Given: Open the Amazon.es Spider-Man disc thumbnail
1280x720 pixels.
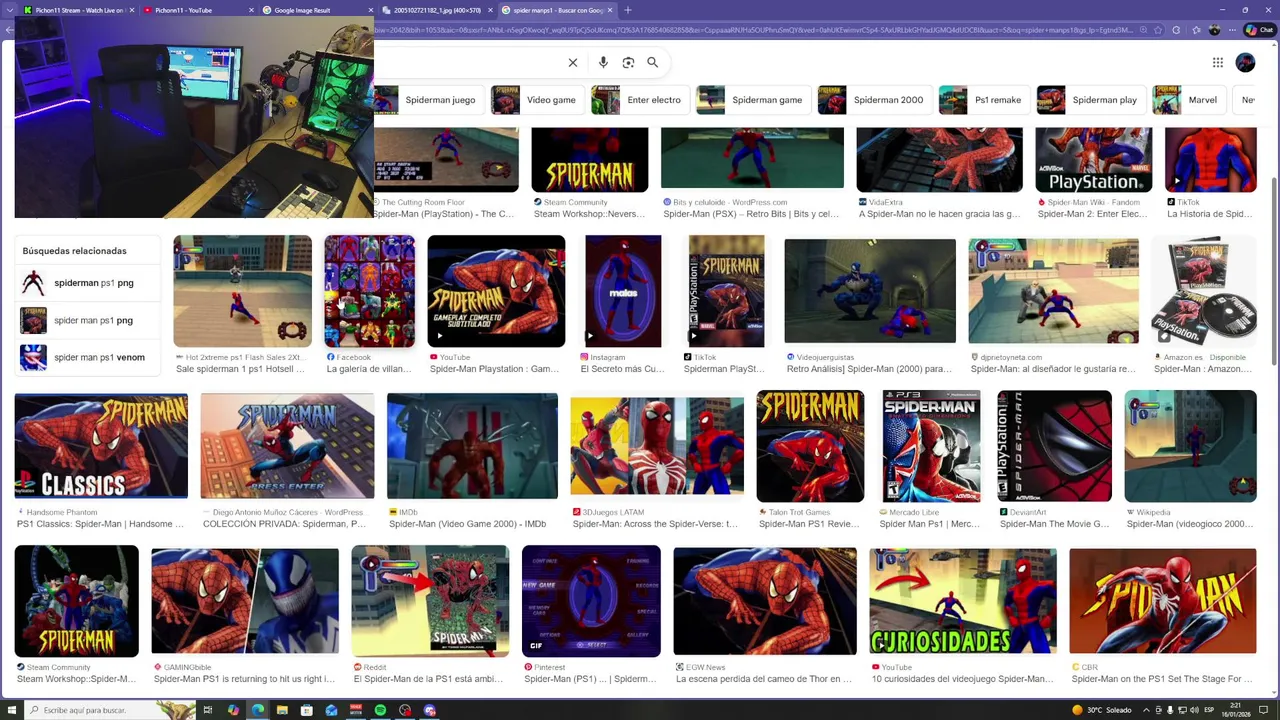Looking at the screenshot, I should pos(1204,291).
